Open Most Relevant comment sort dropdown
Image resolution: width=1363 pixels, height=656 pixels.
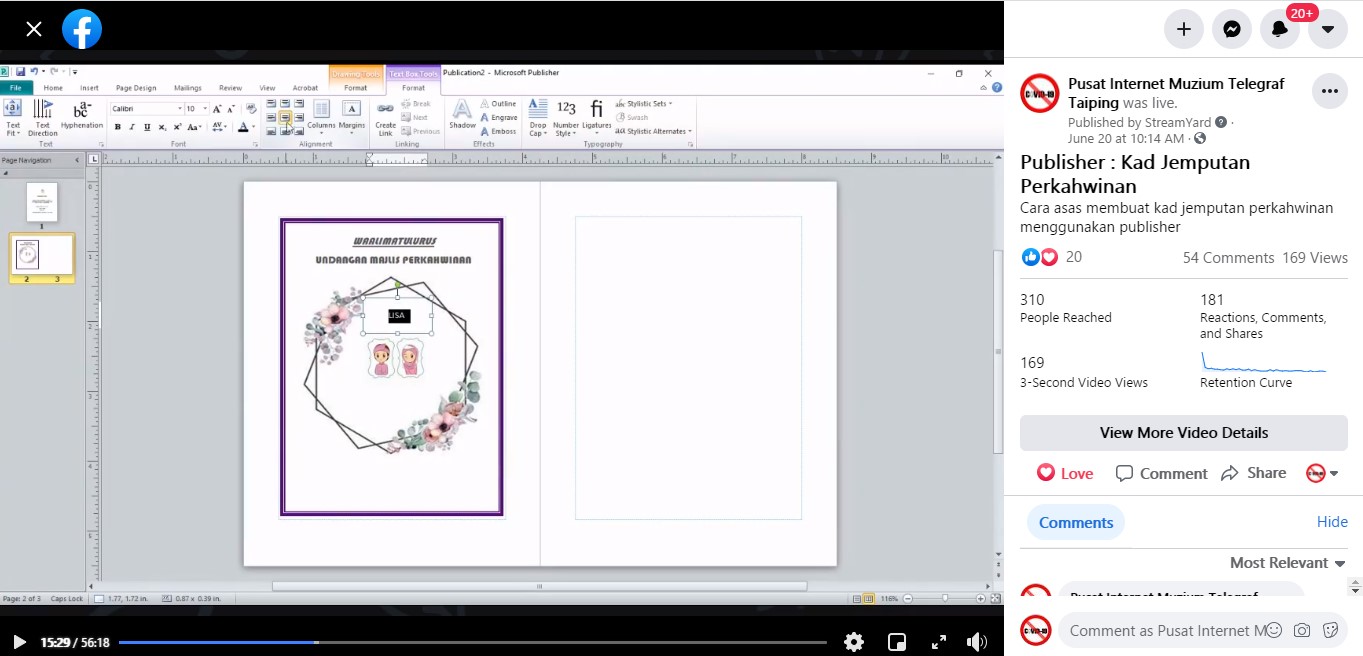pos(1288,563)
